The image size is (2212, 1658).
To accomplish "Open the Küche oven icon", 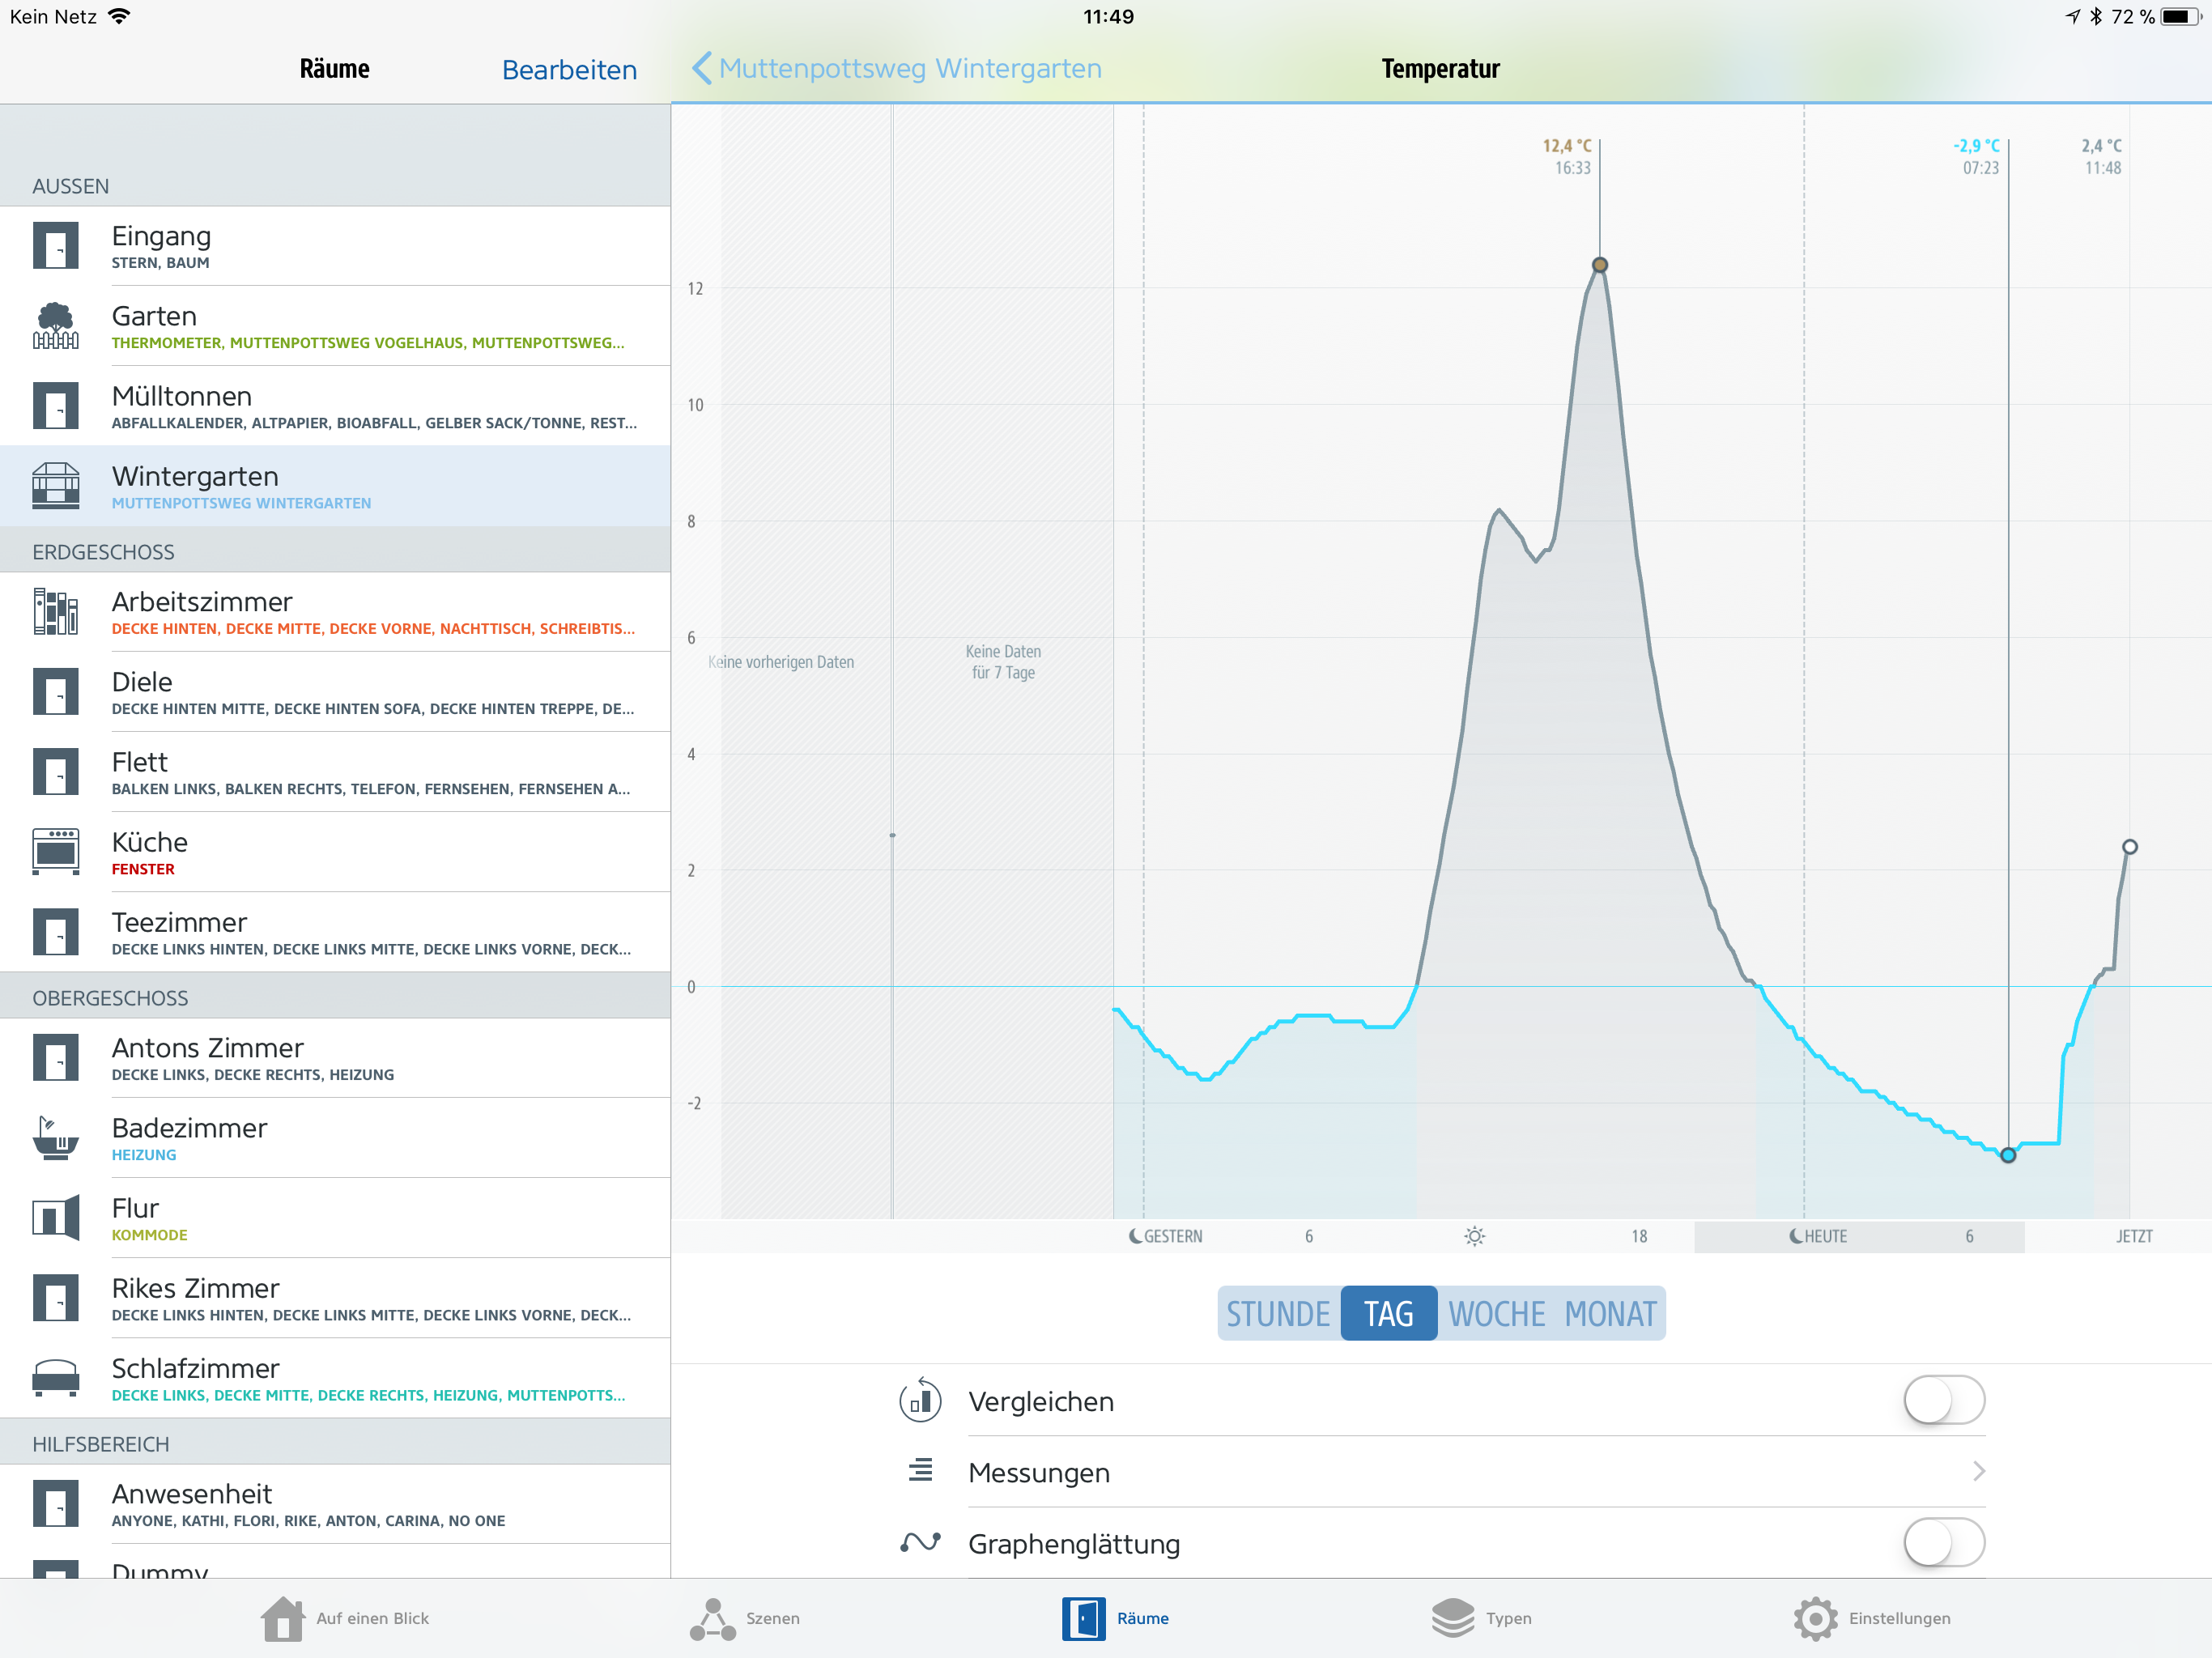I will click(x=56, y=852).
